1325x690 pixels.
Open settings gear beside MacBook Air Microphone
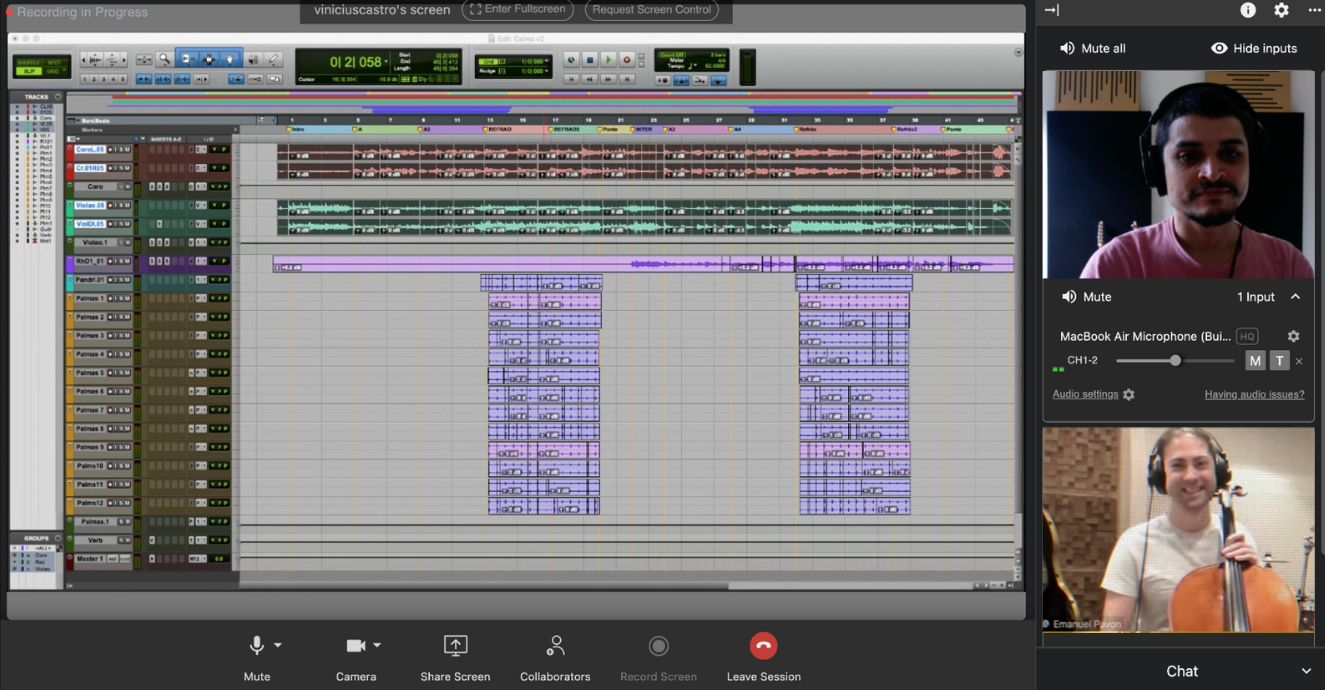tap(1293, 336)
